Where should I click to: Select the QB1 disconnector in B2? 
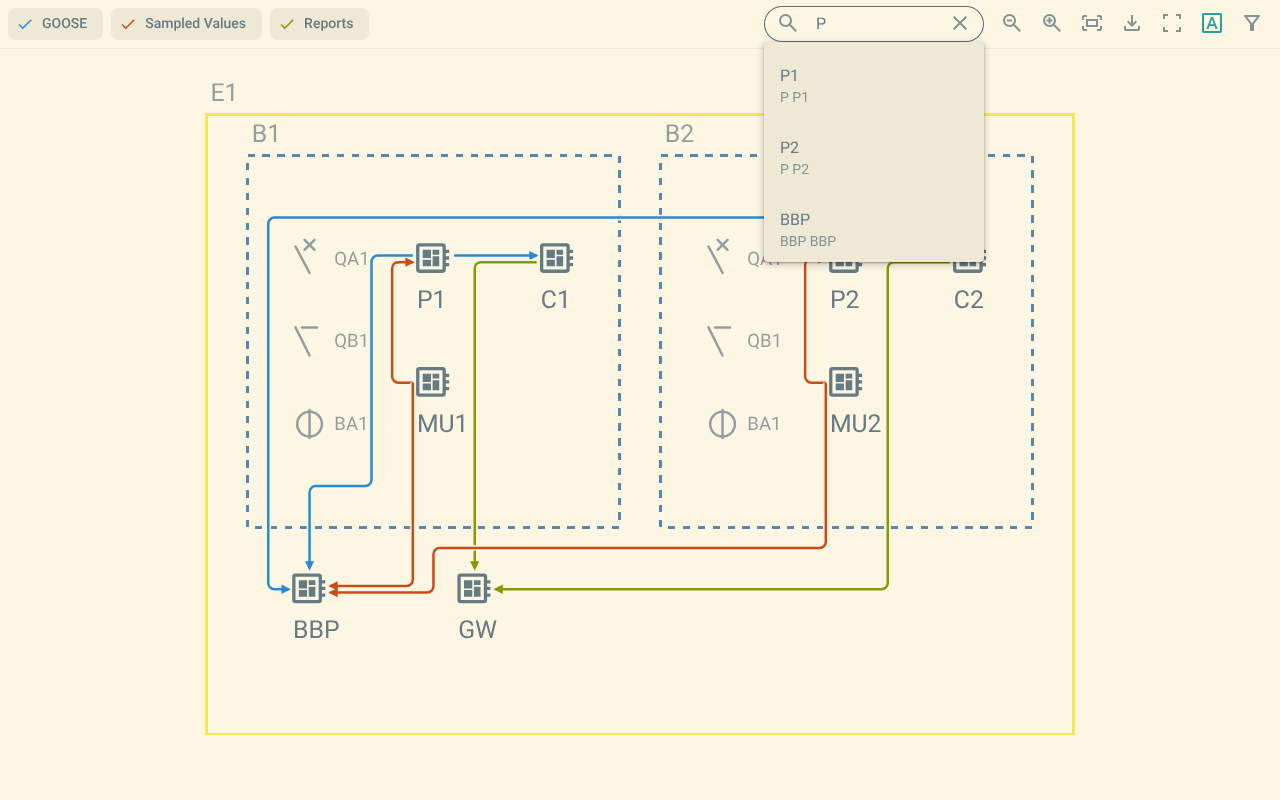[x=720, y=341]
